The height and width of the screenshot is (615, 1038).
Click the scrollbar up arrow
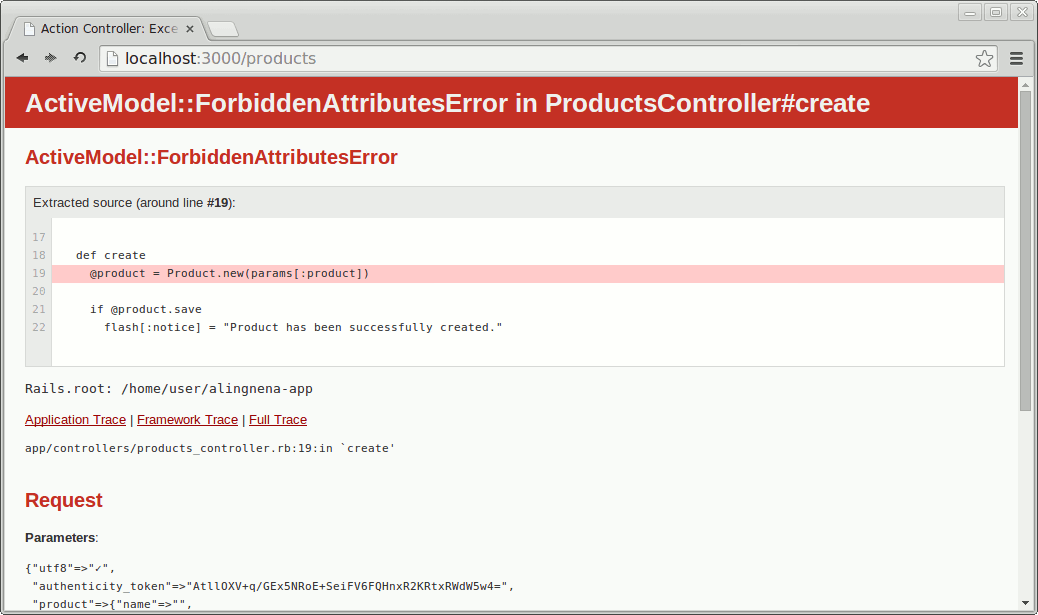[1025, 82]
